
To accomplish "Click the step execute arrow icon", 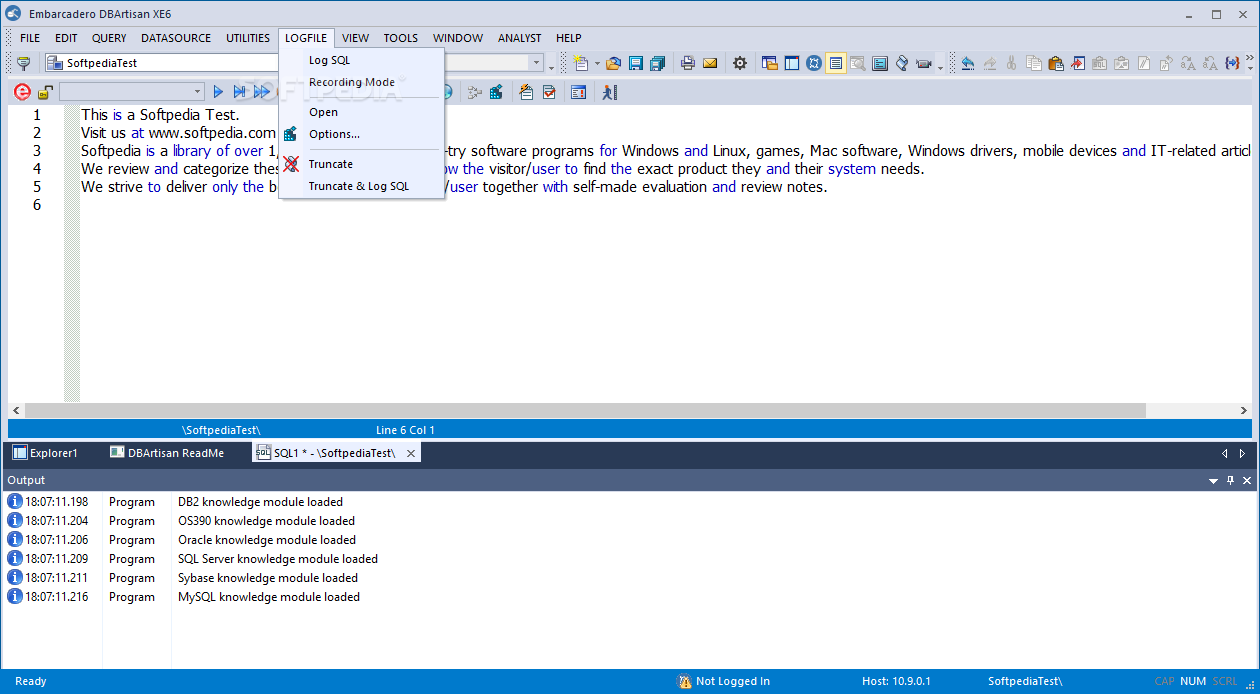I will click(240, 92).
